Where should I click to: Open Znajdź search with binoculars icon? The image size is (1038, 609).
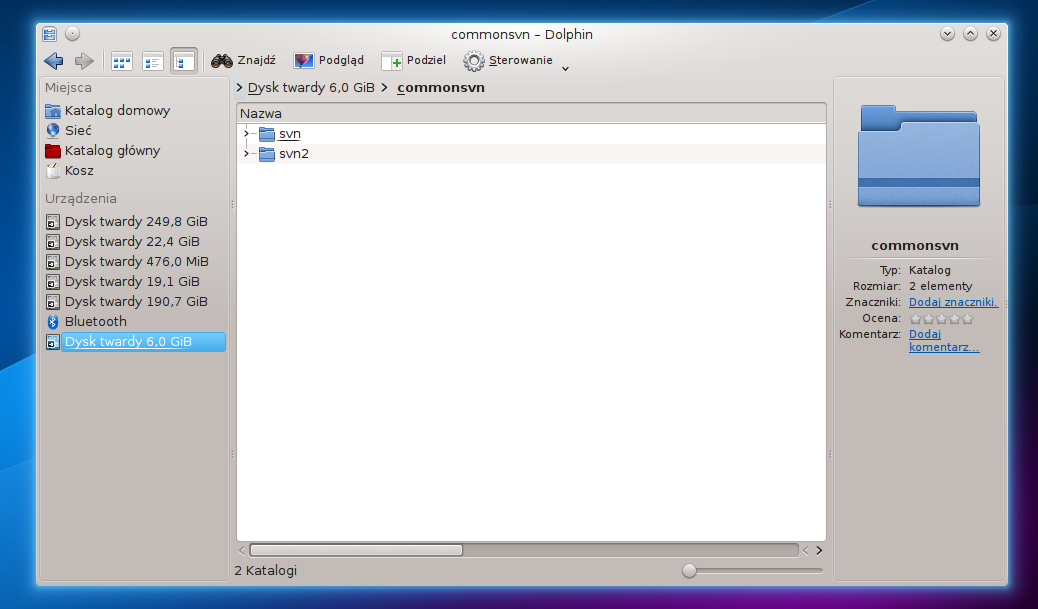point(243,61)
